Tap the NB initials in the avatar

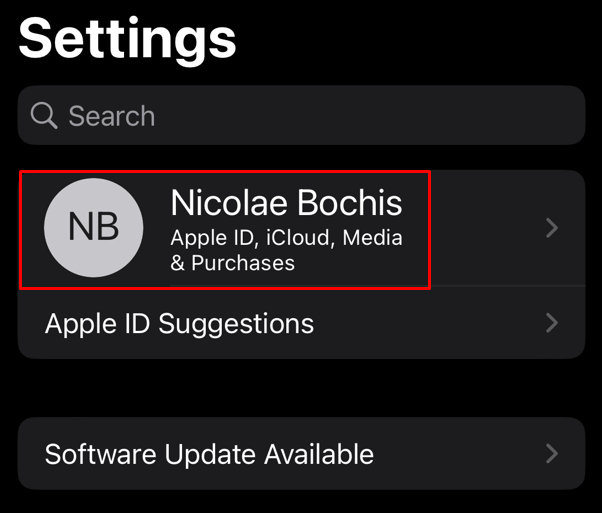94,227
